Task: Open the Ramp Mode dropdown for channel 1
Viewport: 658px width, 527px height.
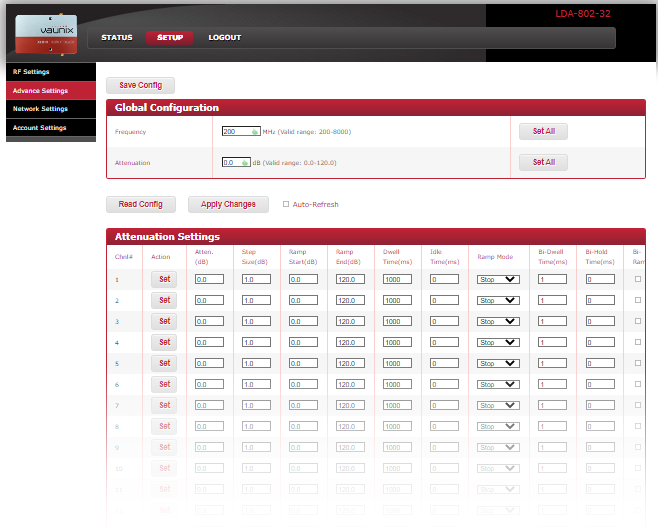Action: (498, 279)
